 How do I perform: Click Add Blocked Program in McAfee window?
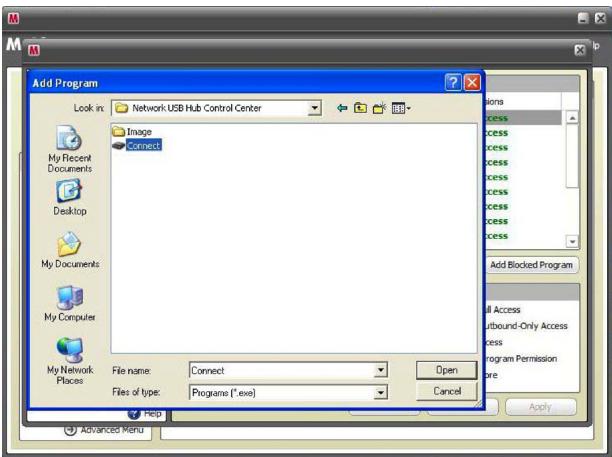click(531, 265)
